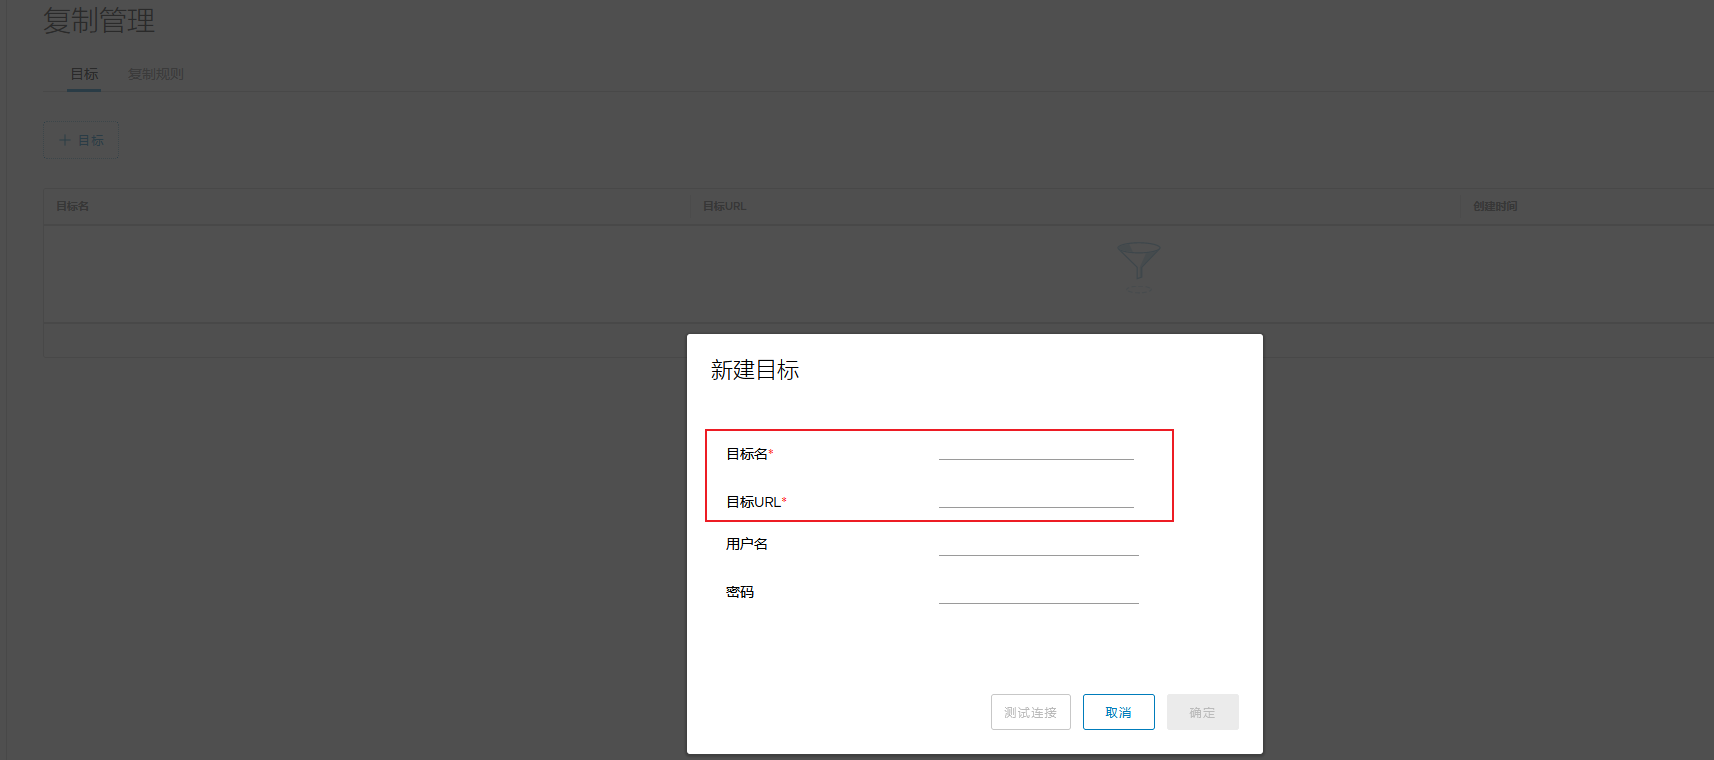Focus the 用户名 input field
The width and height of the screenshot is (1714, 760).
[1039, 545]
